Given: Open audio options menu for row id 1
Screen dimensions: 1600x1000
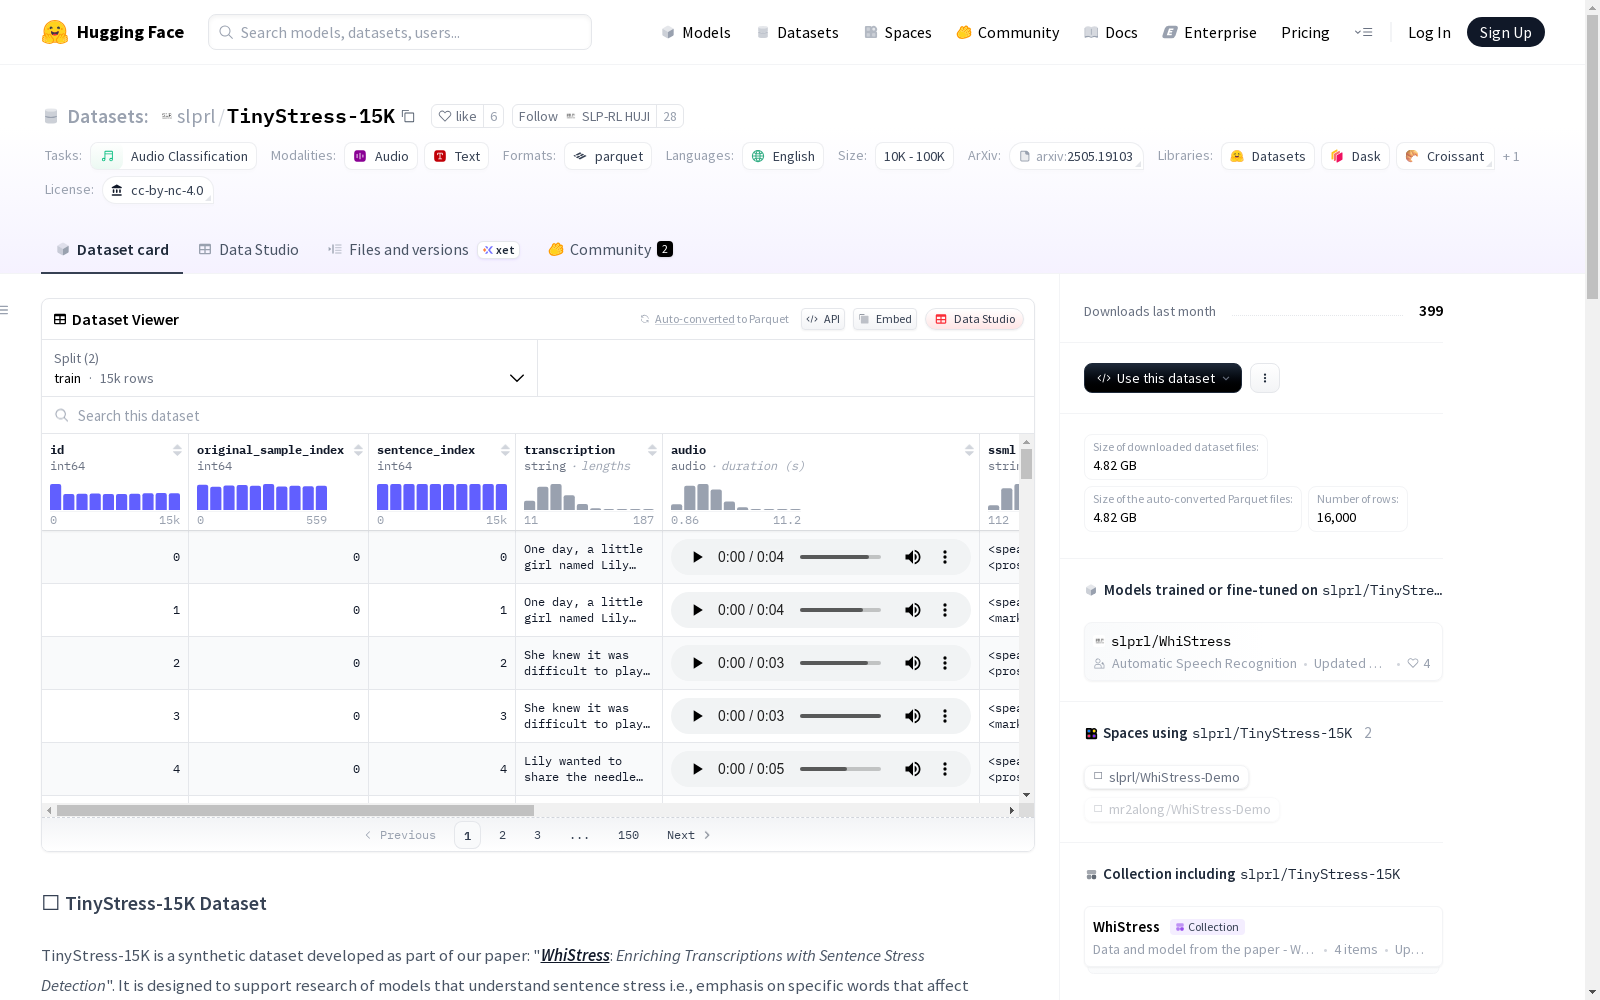Looking at the screenshot, I should point(945,610).
